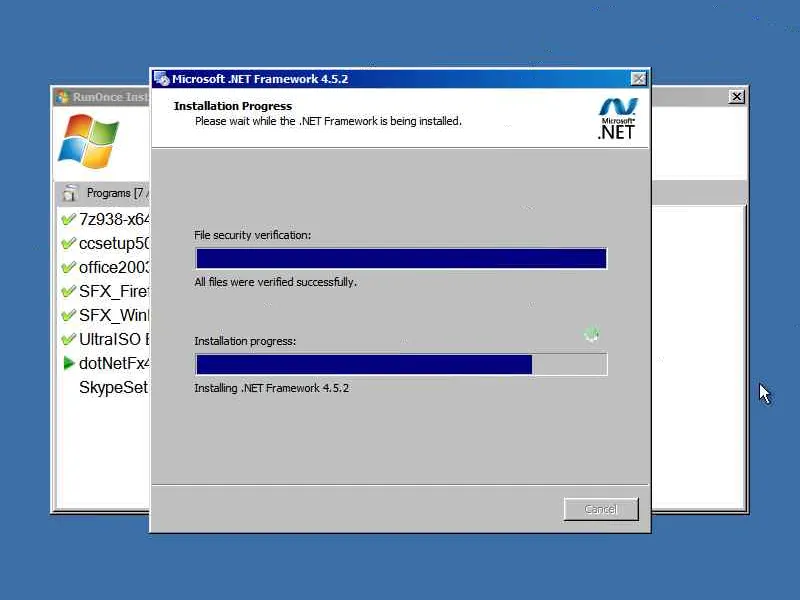800x600 pixels.
Task: Click the spinning busy indicator above the progress bar
Action: point(591,335)
